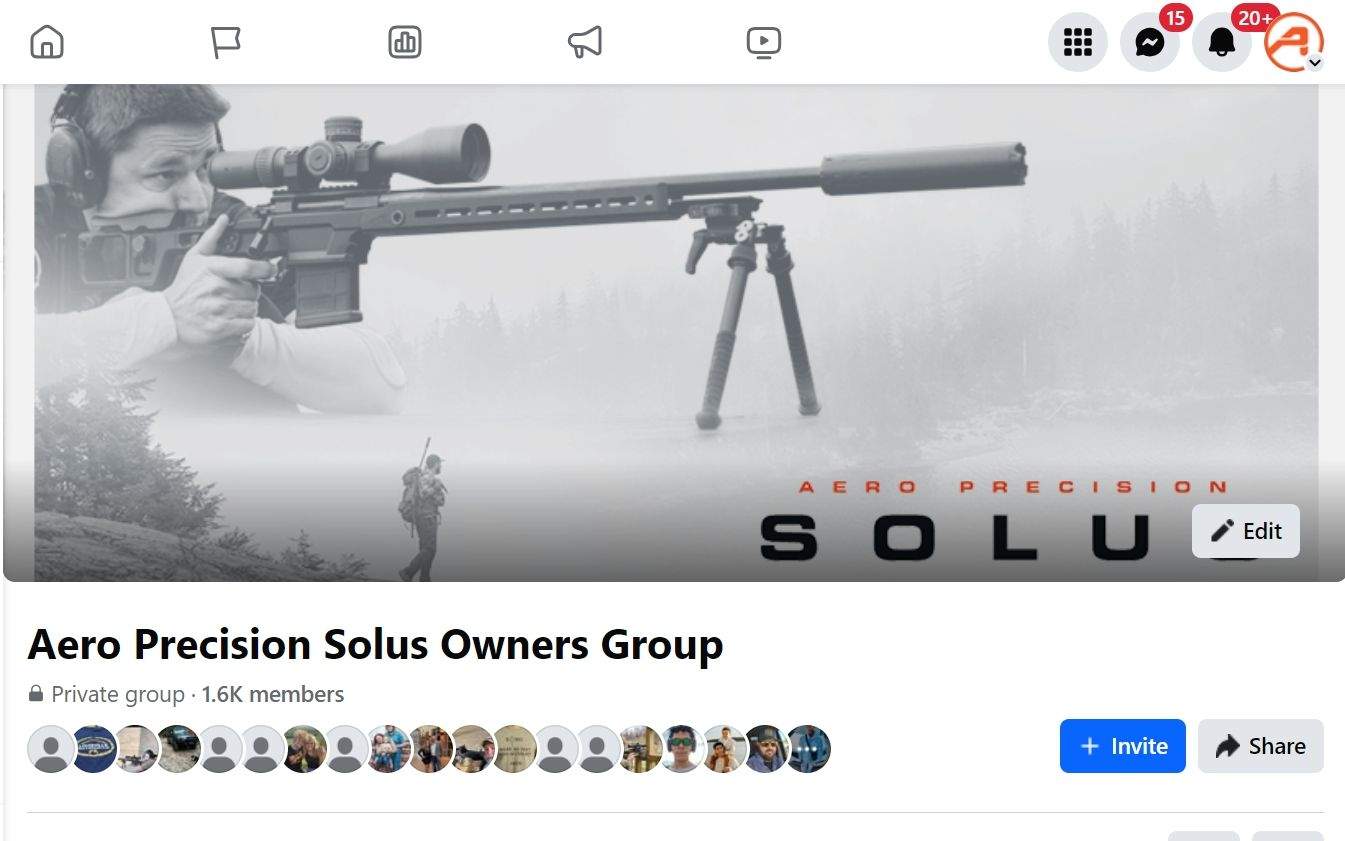Click the green sunglasses member avatar

(x=681, y=749)
